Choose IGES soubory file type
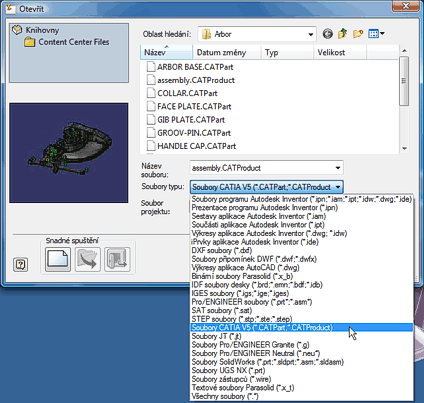 pyautogui.click(x=302, y=293)
